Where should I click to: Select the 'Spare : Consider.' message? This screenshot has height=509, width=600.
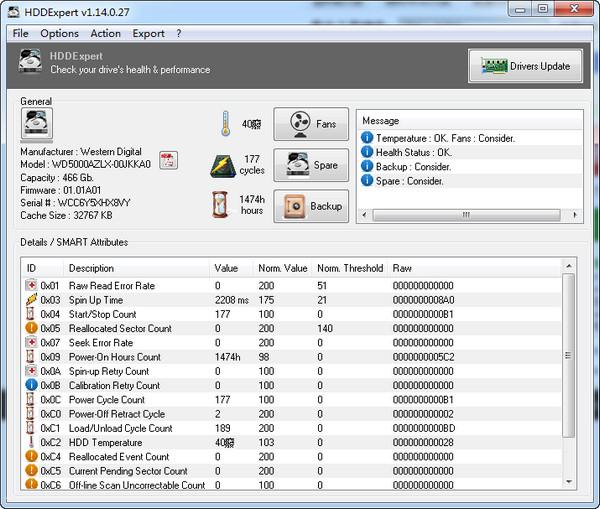[409, 181]
